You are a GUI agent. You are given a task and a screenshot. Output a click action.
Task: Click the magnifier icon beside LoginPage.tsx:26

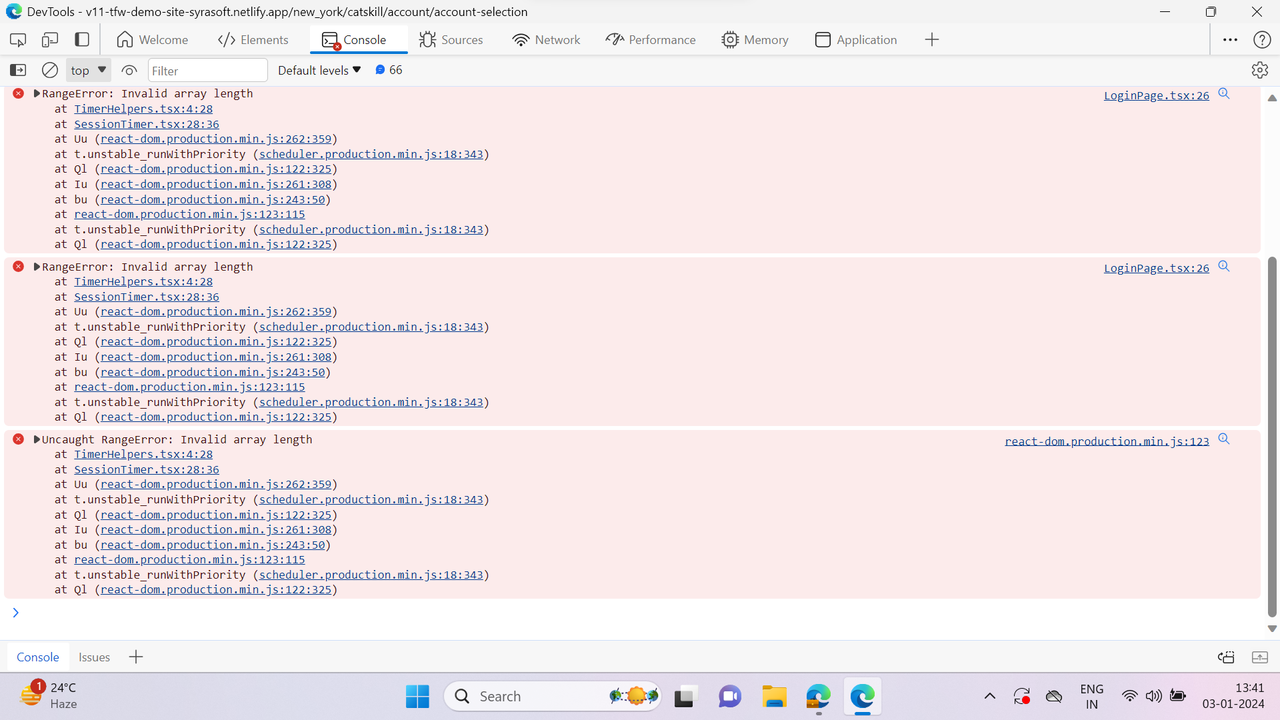1224,94
